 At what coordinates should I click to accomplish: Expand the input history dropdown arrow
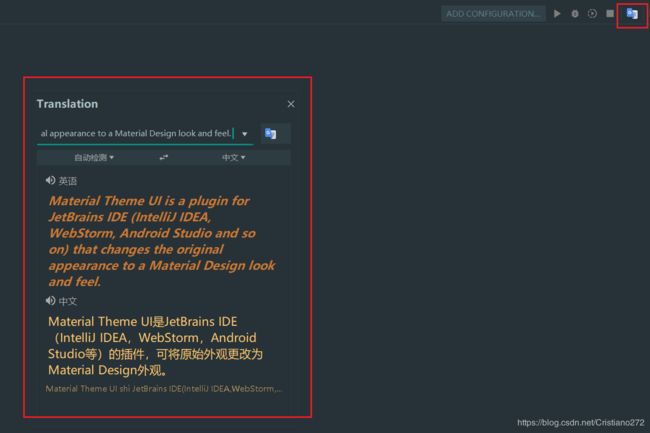click(x=245, y=134)
